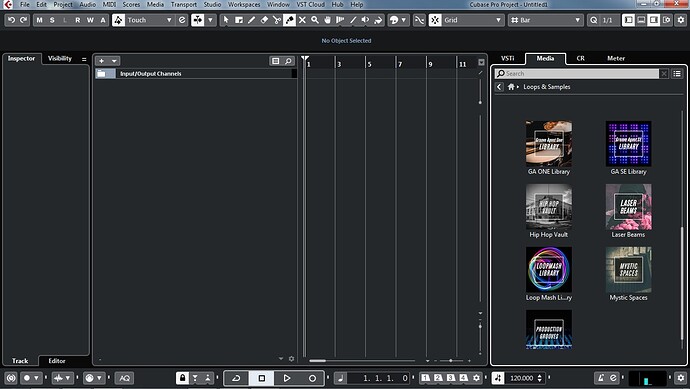Switch to Meter tab
This screenshot has height=389, width=690.
pyautogui.click(x=616, y=58)
